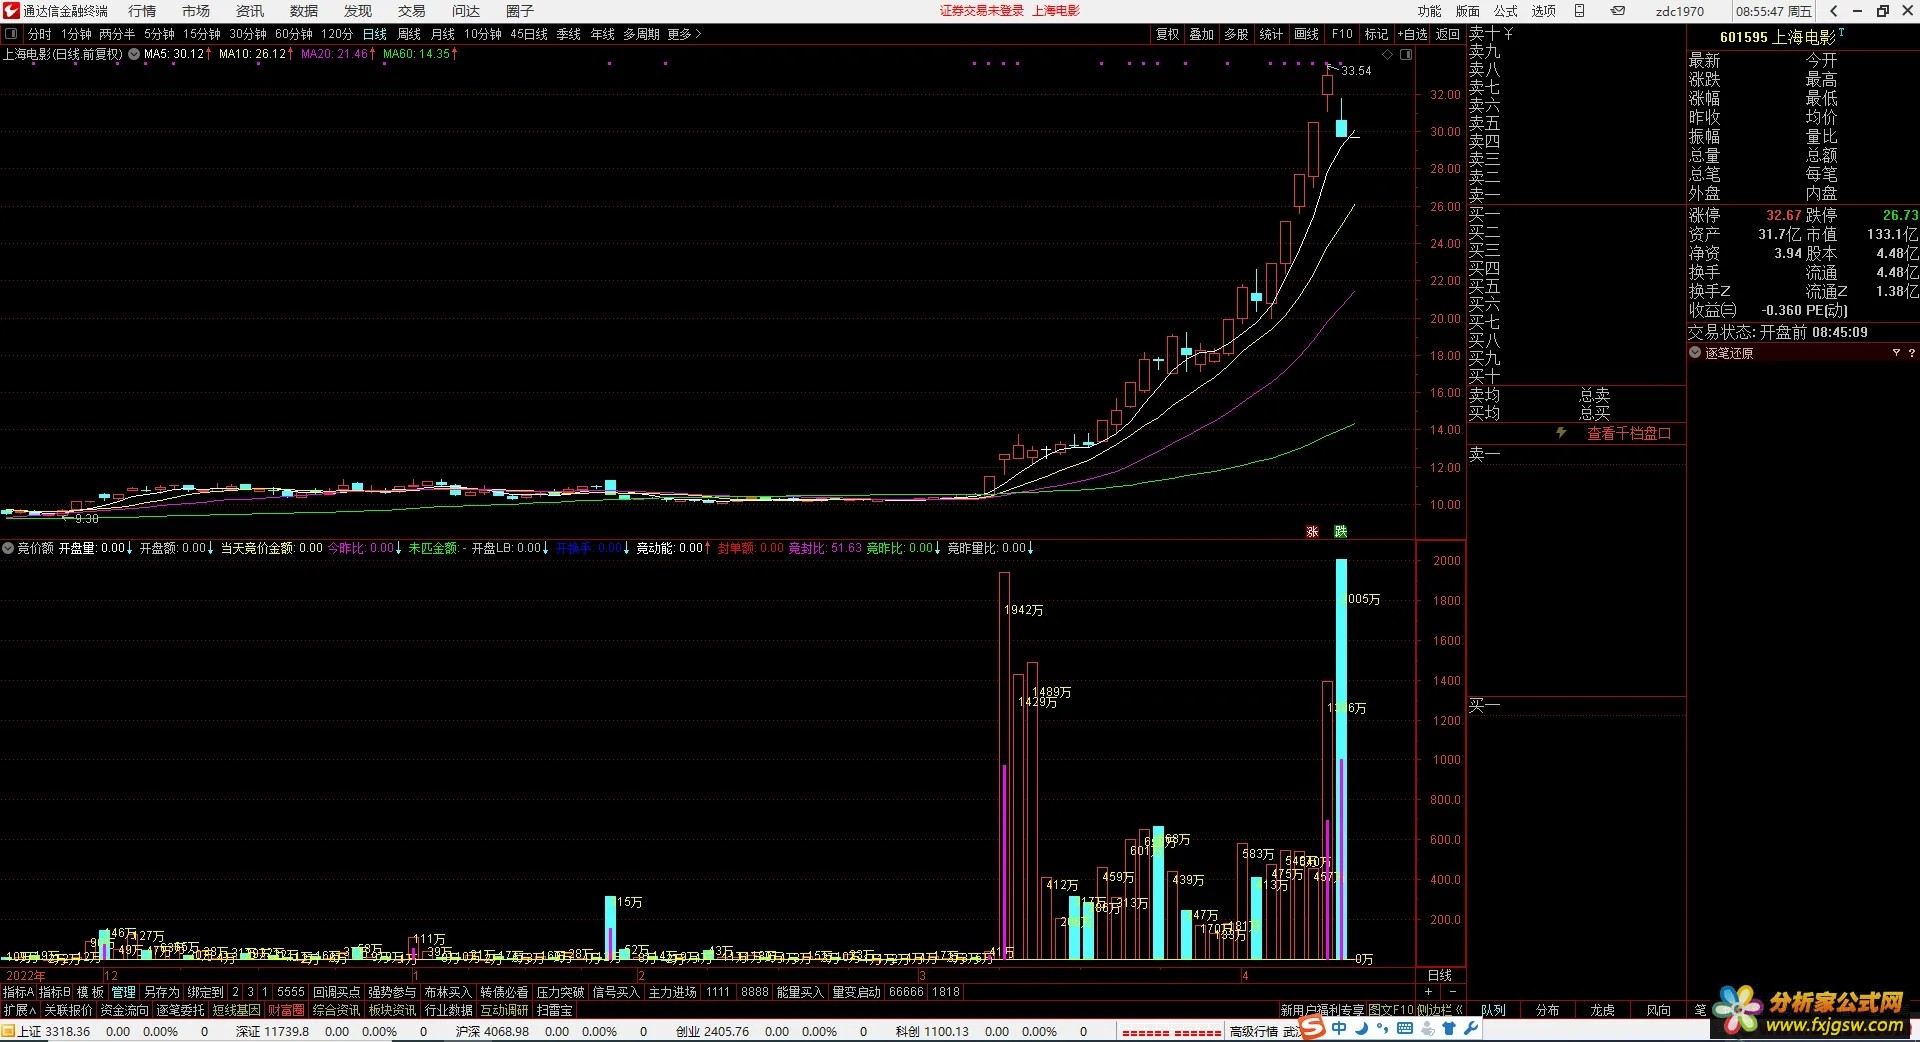Select 回调买点 indicator

point(336,992)
